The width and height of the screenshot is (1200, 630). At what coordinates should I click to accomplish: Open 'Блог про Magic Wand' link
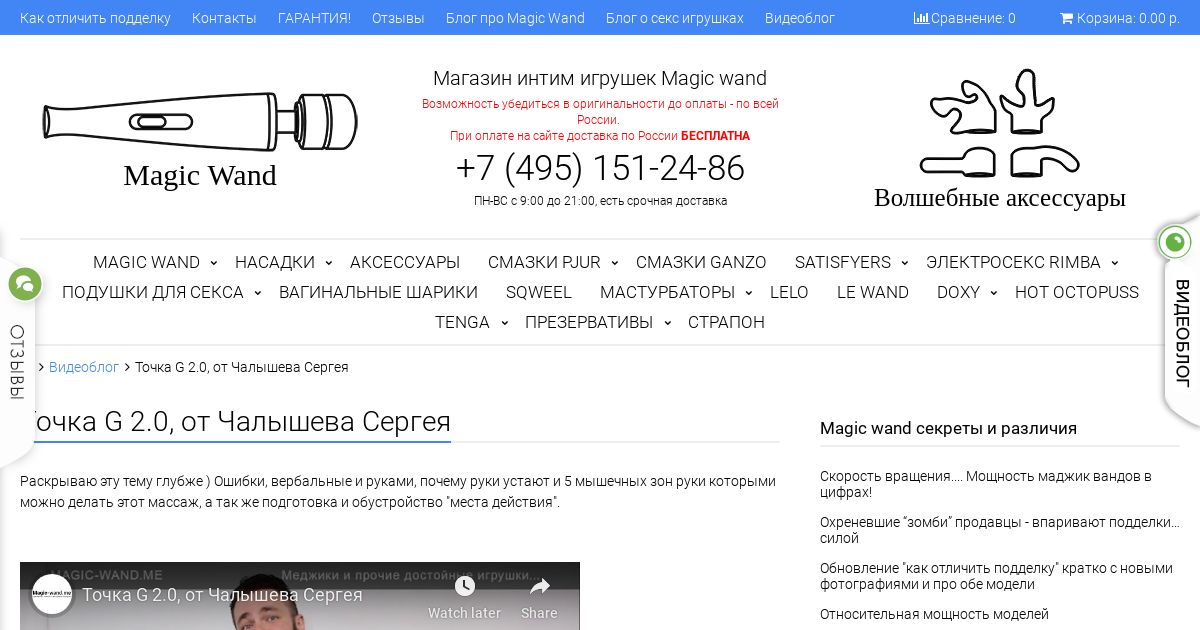pos(515,18)
